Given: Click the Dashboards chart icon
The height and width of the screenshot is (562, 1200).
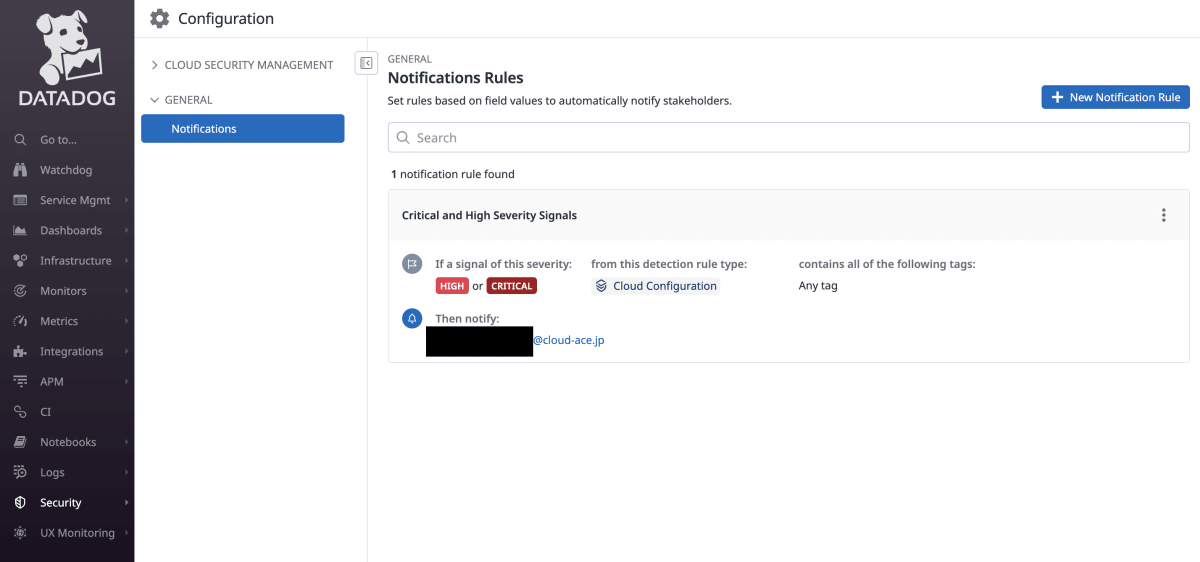Looking at the screenshot, I should [20, 230].
